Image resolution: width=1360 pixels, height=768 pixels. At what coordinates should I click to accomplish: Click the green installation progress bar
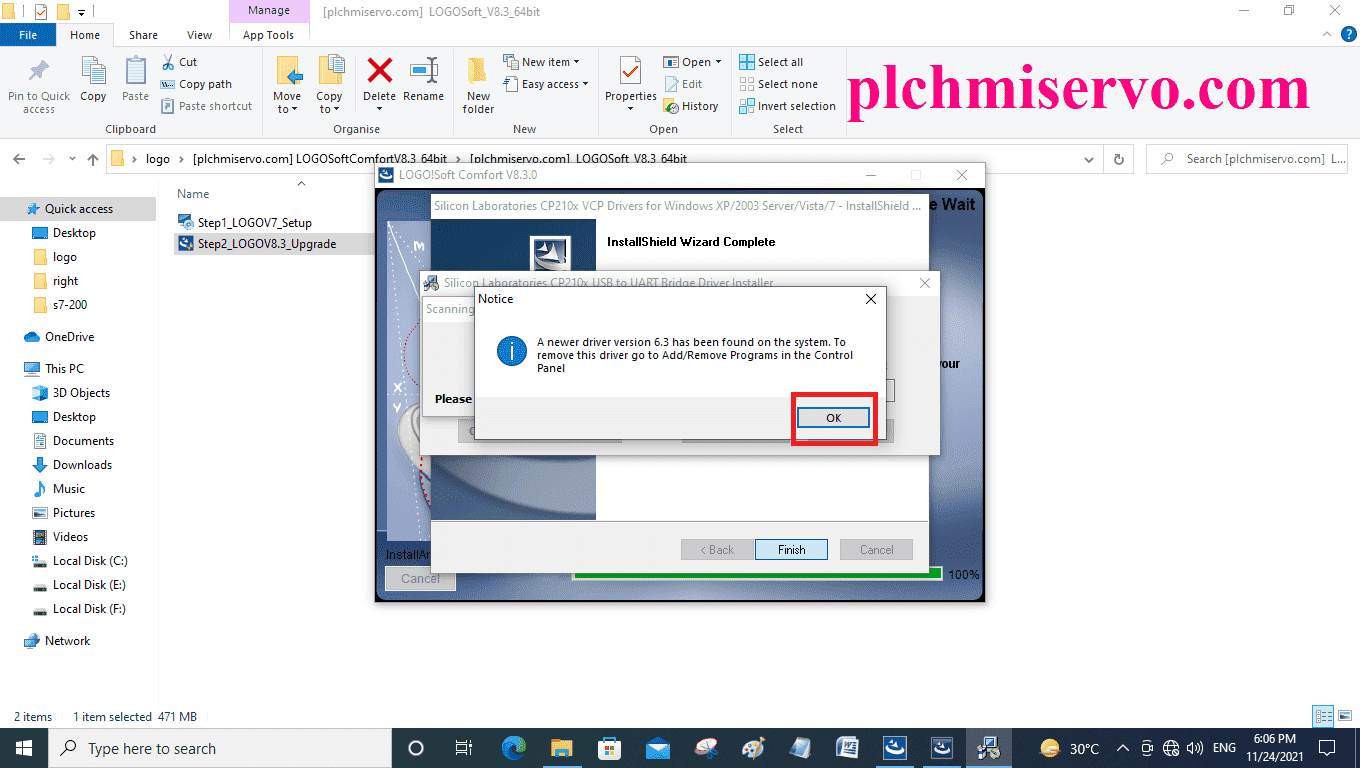(x=757, y=574)
